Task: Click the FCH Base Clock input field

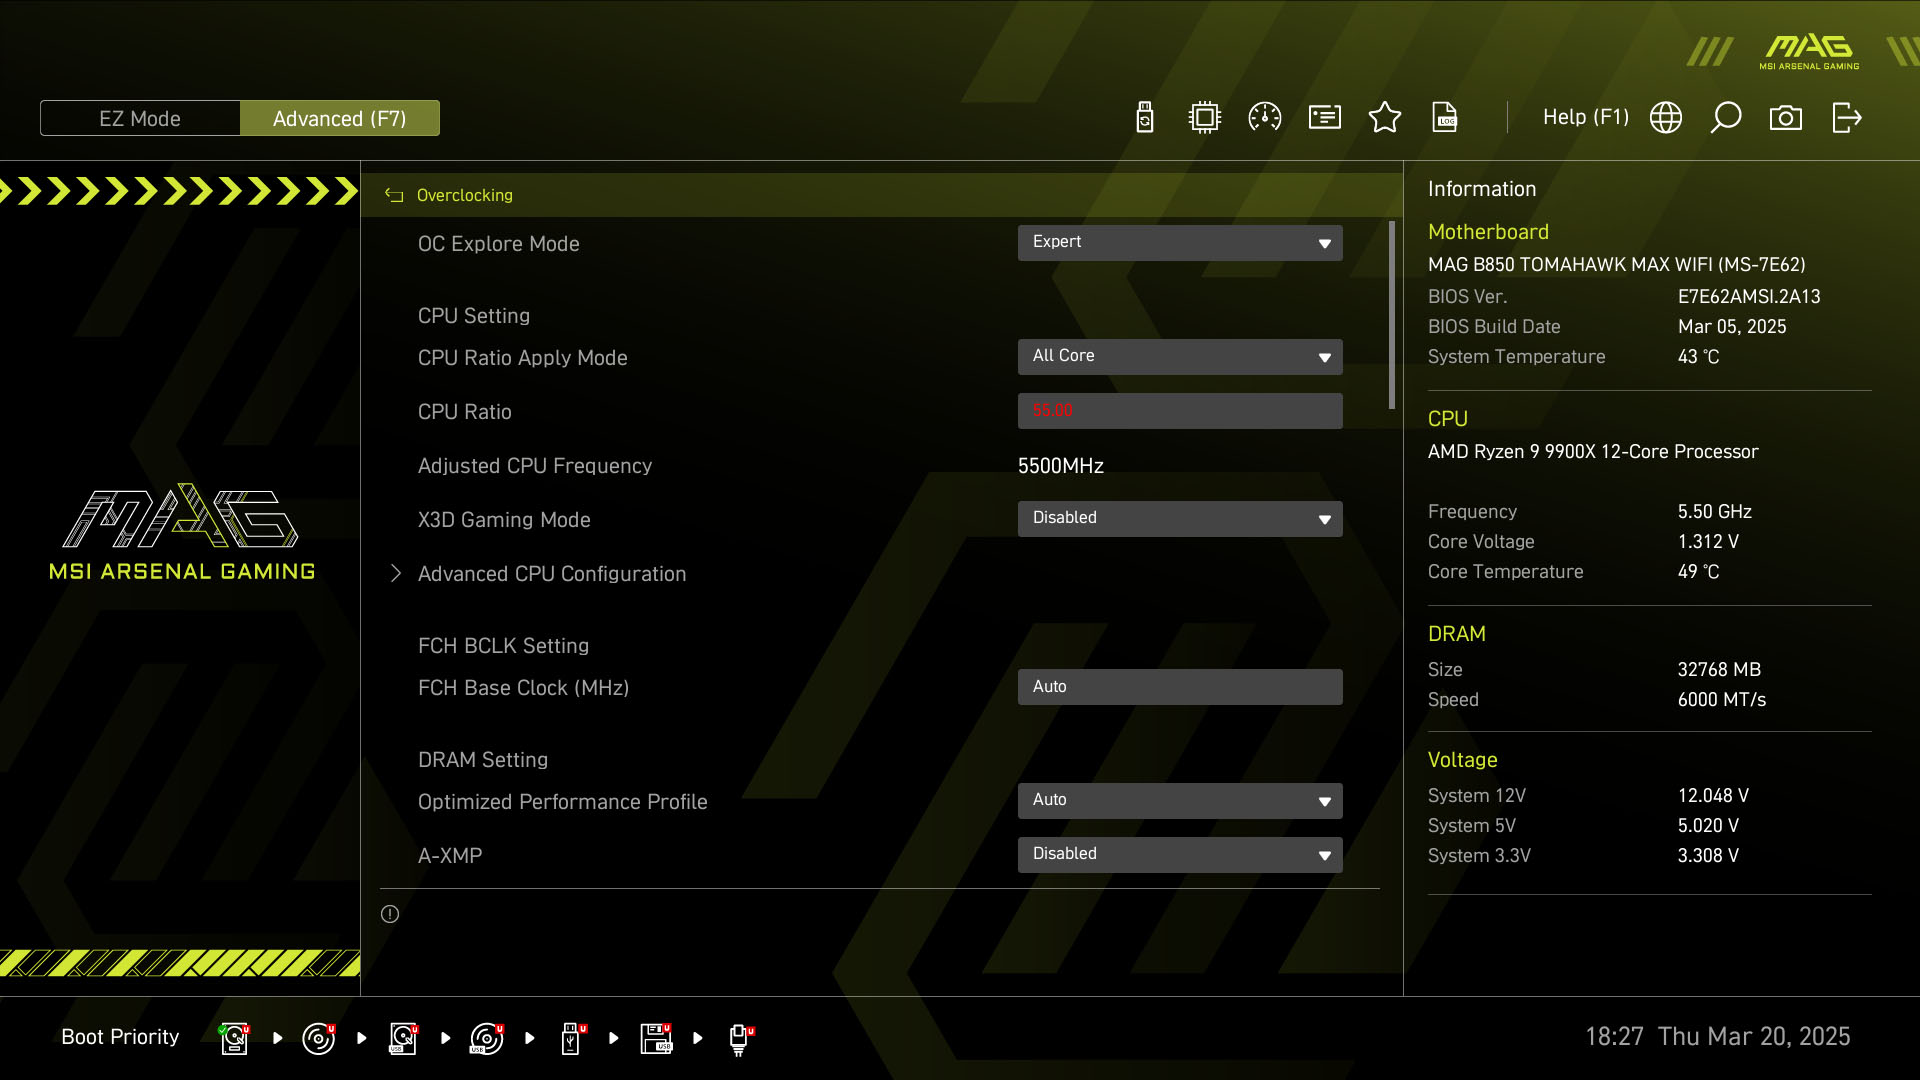Action: click(x=1180, y=687)
